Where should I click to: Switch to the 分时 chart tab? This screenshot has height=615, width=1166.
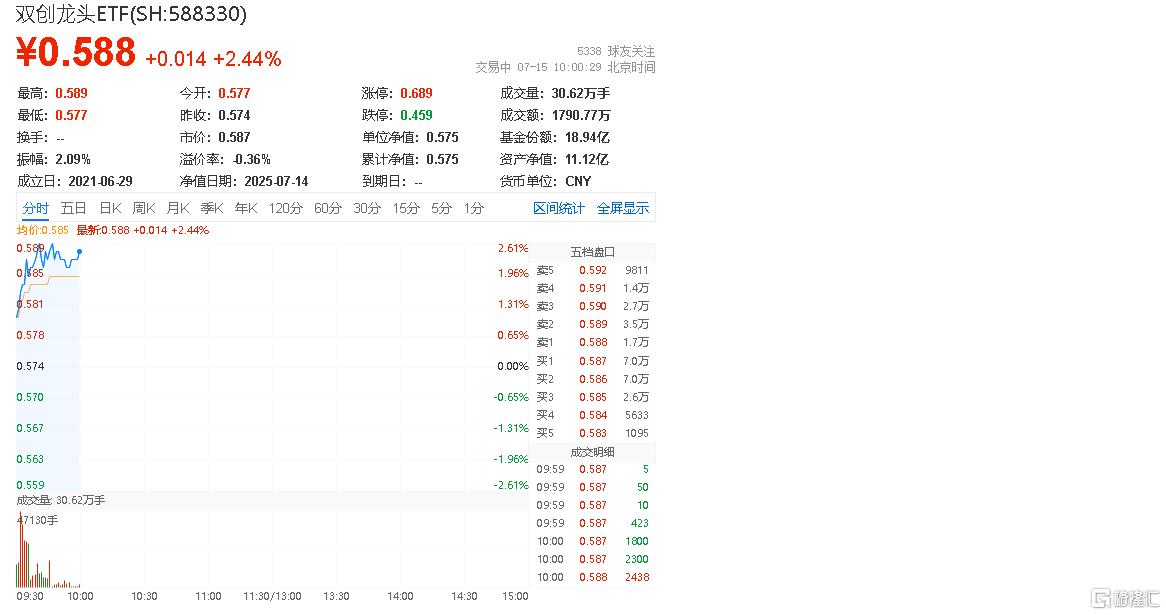click(x=35, y=208)
